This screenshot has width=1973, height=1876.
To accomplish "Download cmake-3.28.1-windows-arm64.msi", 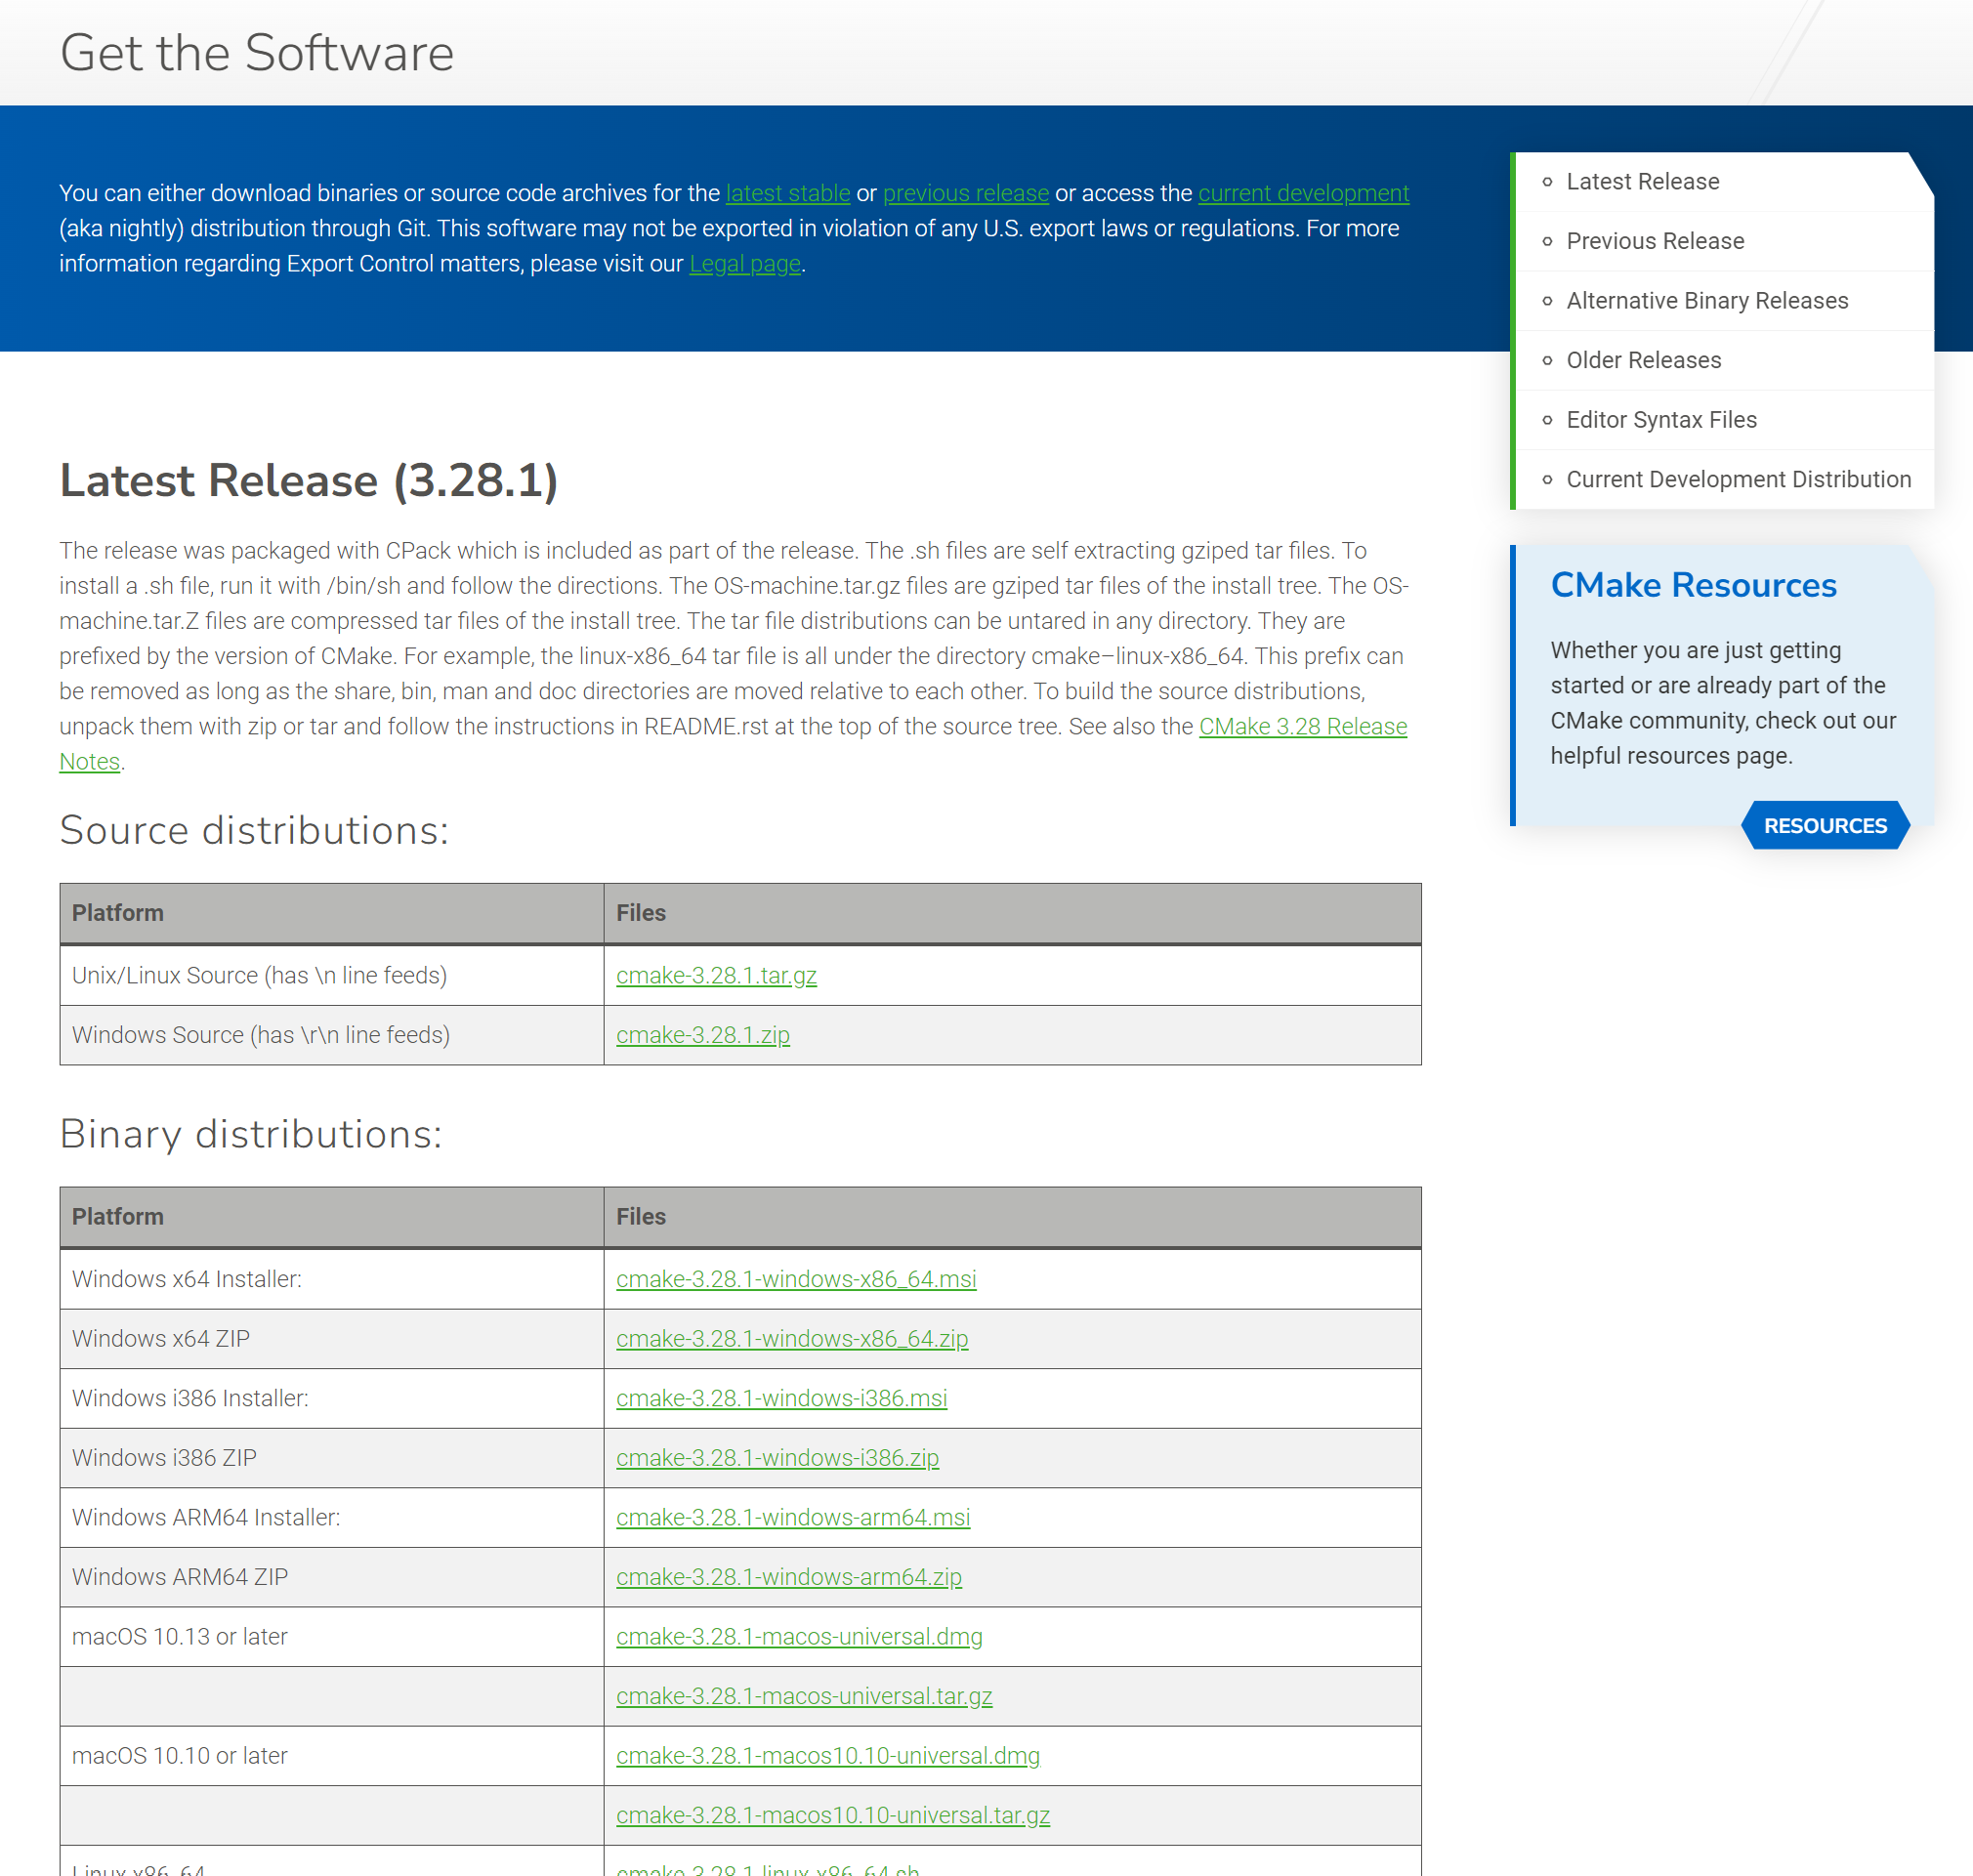I will [x=793, y=1517].
